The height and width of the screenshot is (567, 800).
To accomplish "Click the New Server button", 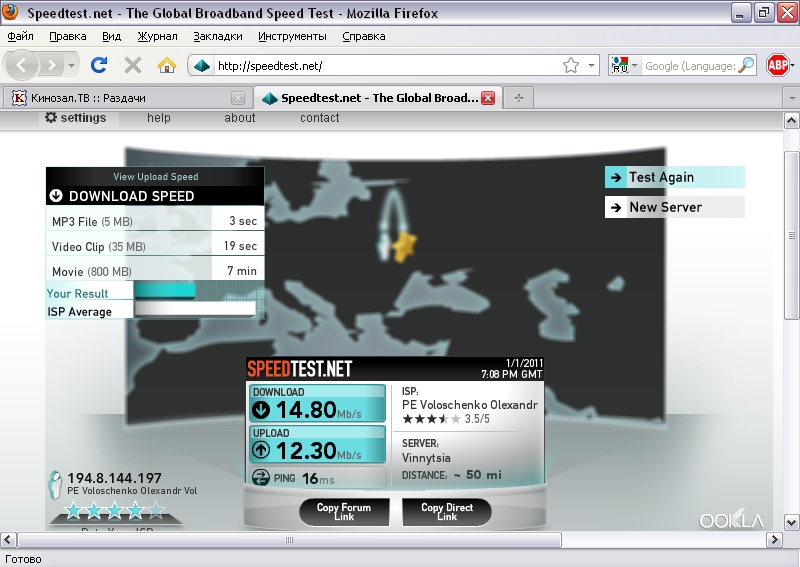I will click(674, 207).
